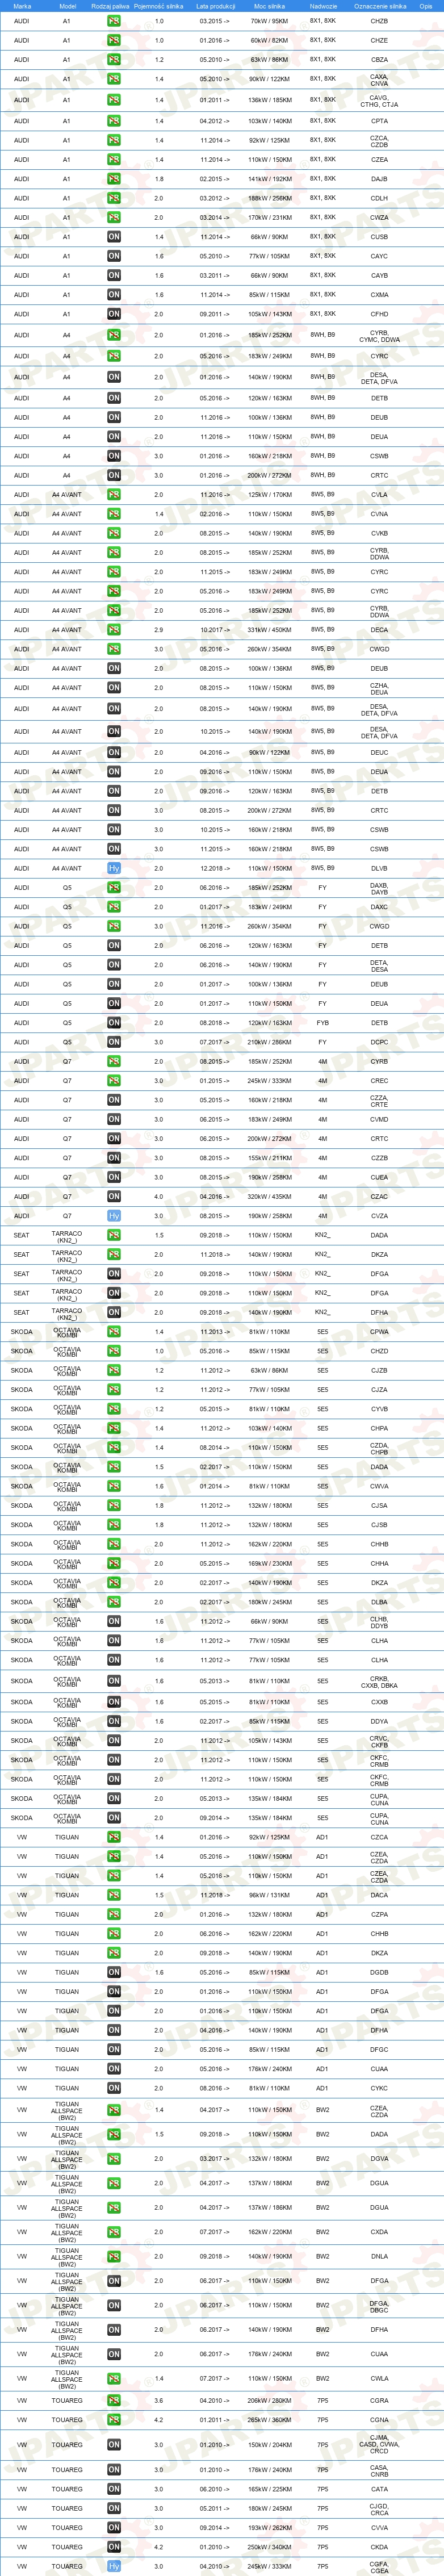Click the petrol fuel icon beside engine CBZA
This screenshot has height=2576, width=444.
(x=114, y=60)
